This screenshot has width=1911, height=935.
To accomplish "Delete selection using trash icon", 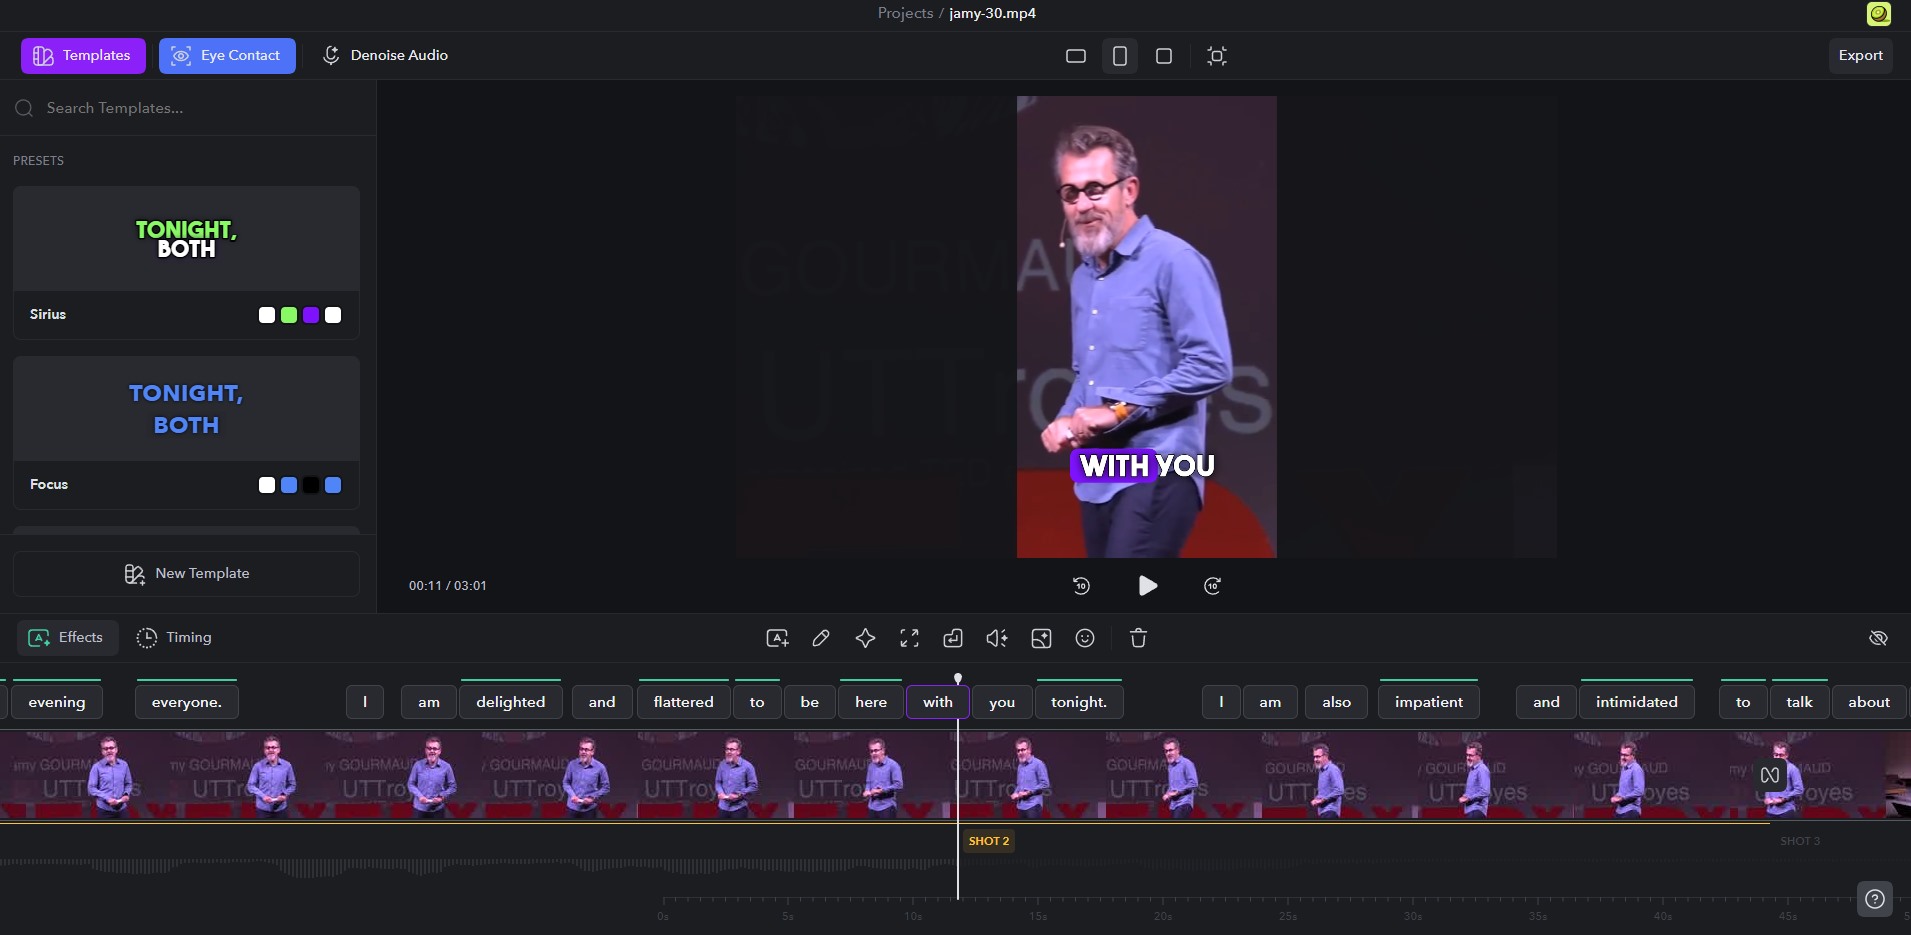I will (1138, 638).
